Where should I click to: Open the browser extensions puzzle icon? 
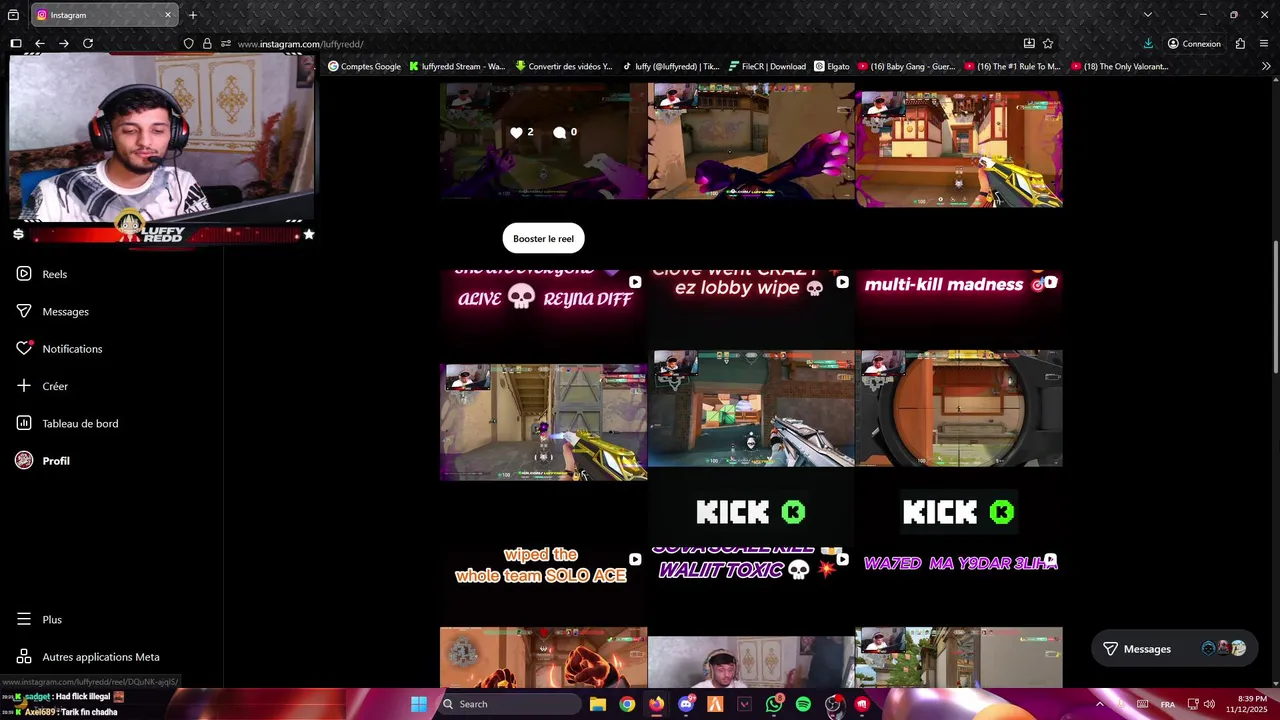[1240, 43]
